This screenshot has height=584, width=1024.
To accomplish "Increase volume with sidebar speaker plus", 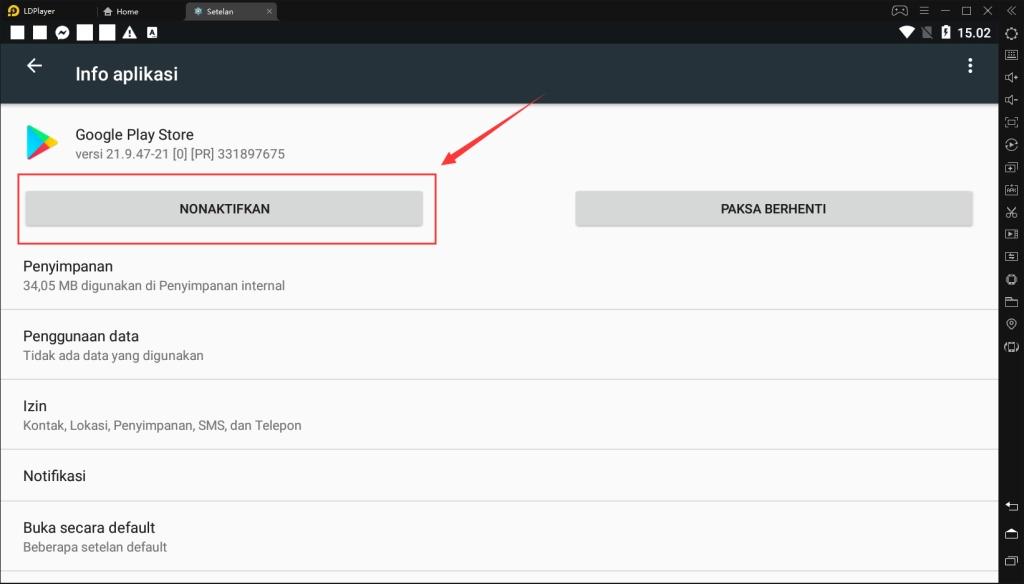I will coord(1011,77).
